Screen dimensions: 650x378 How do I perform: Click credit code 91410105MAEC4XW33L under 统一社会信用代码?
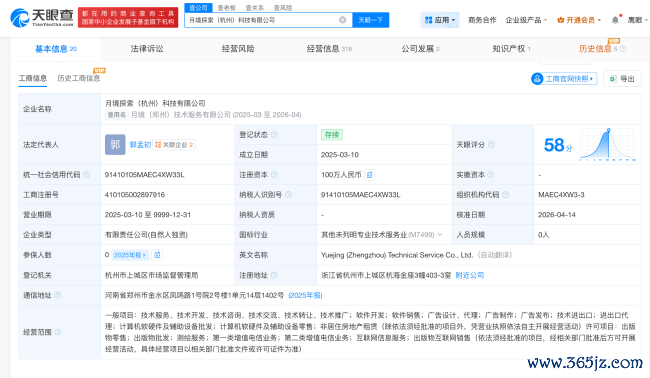click(x=144, y=174)
